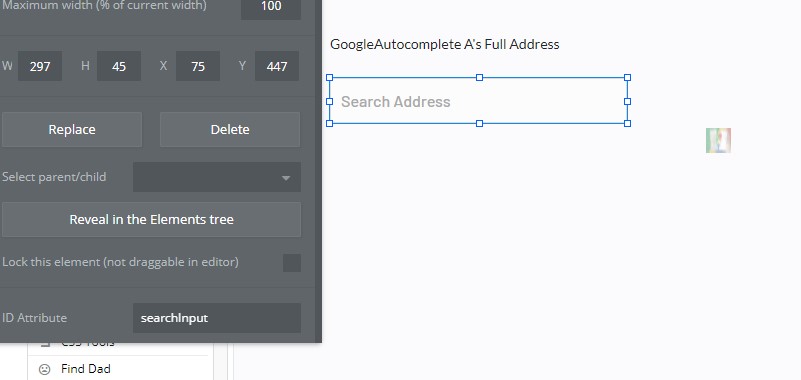Click the Replace button
The image size is (801, 380).
pos(72,130)
